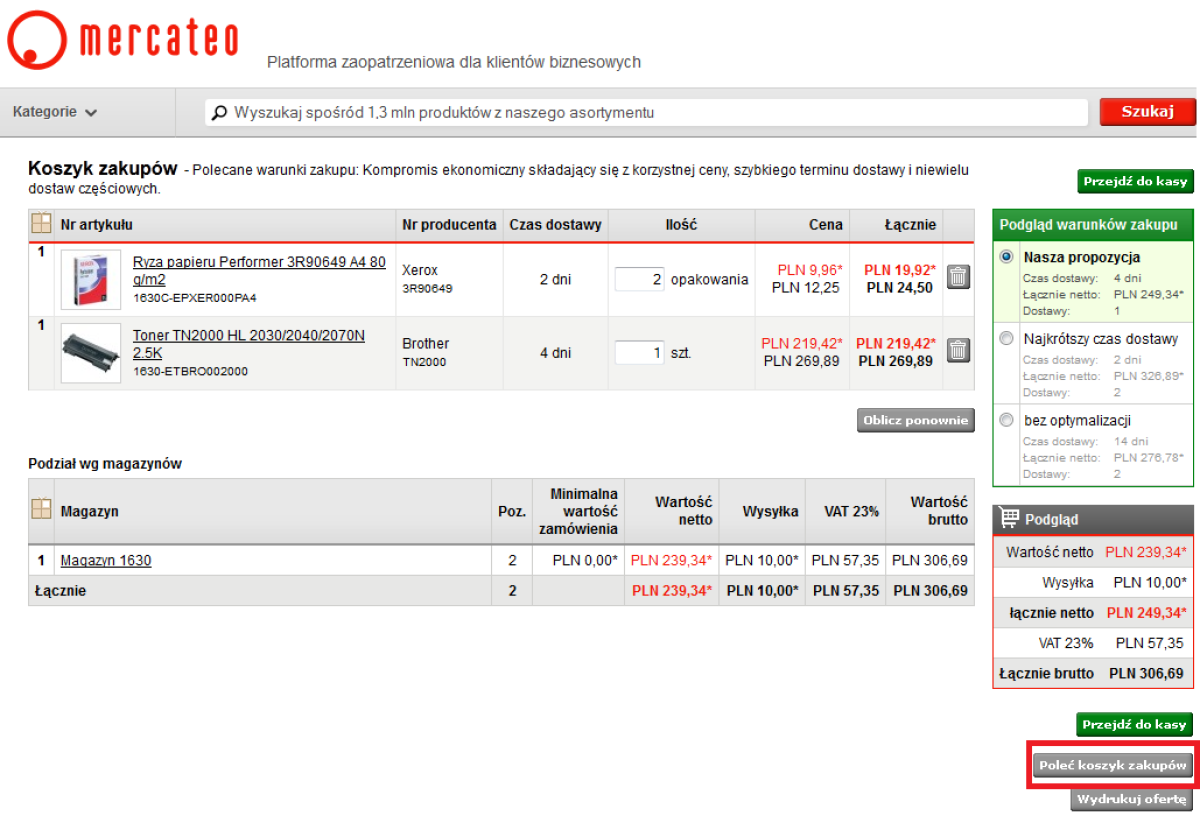Click the 4 dni delivery time cell for toner
This screenshot has height=830, width=1200.
[x=555, y=352]
